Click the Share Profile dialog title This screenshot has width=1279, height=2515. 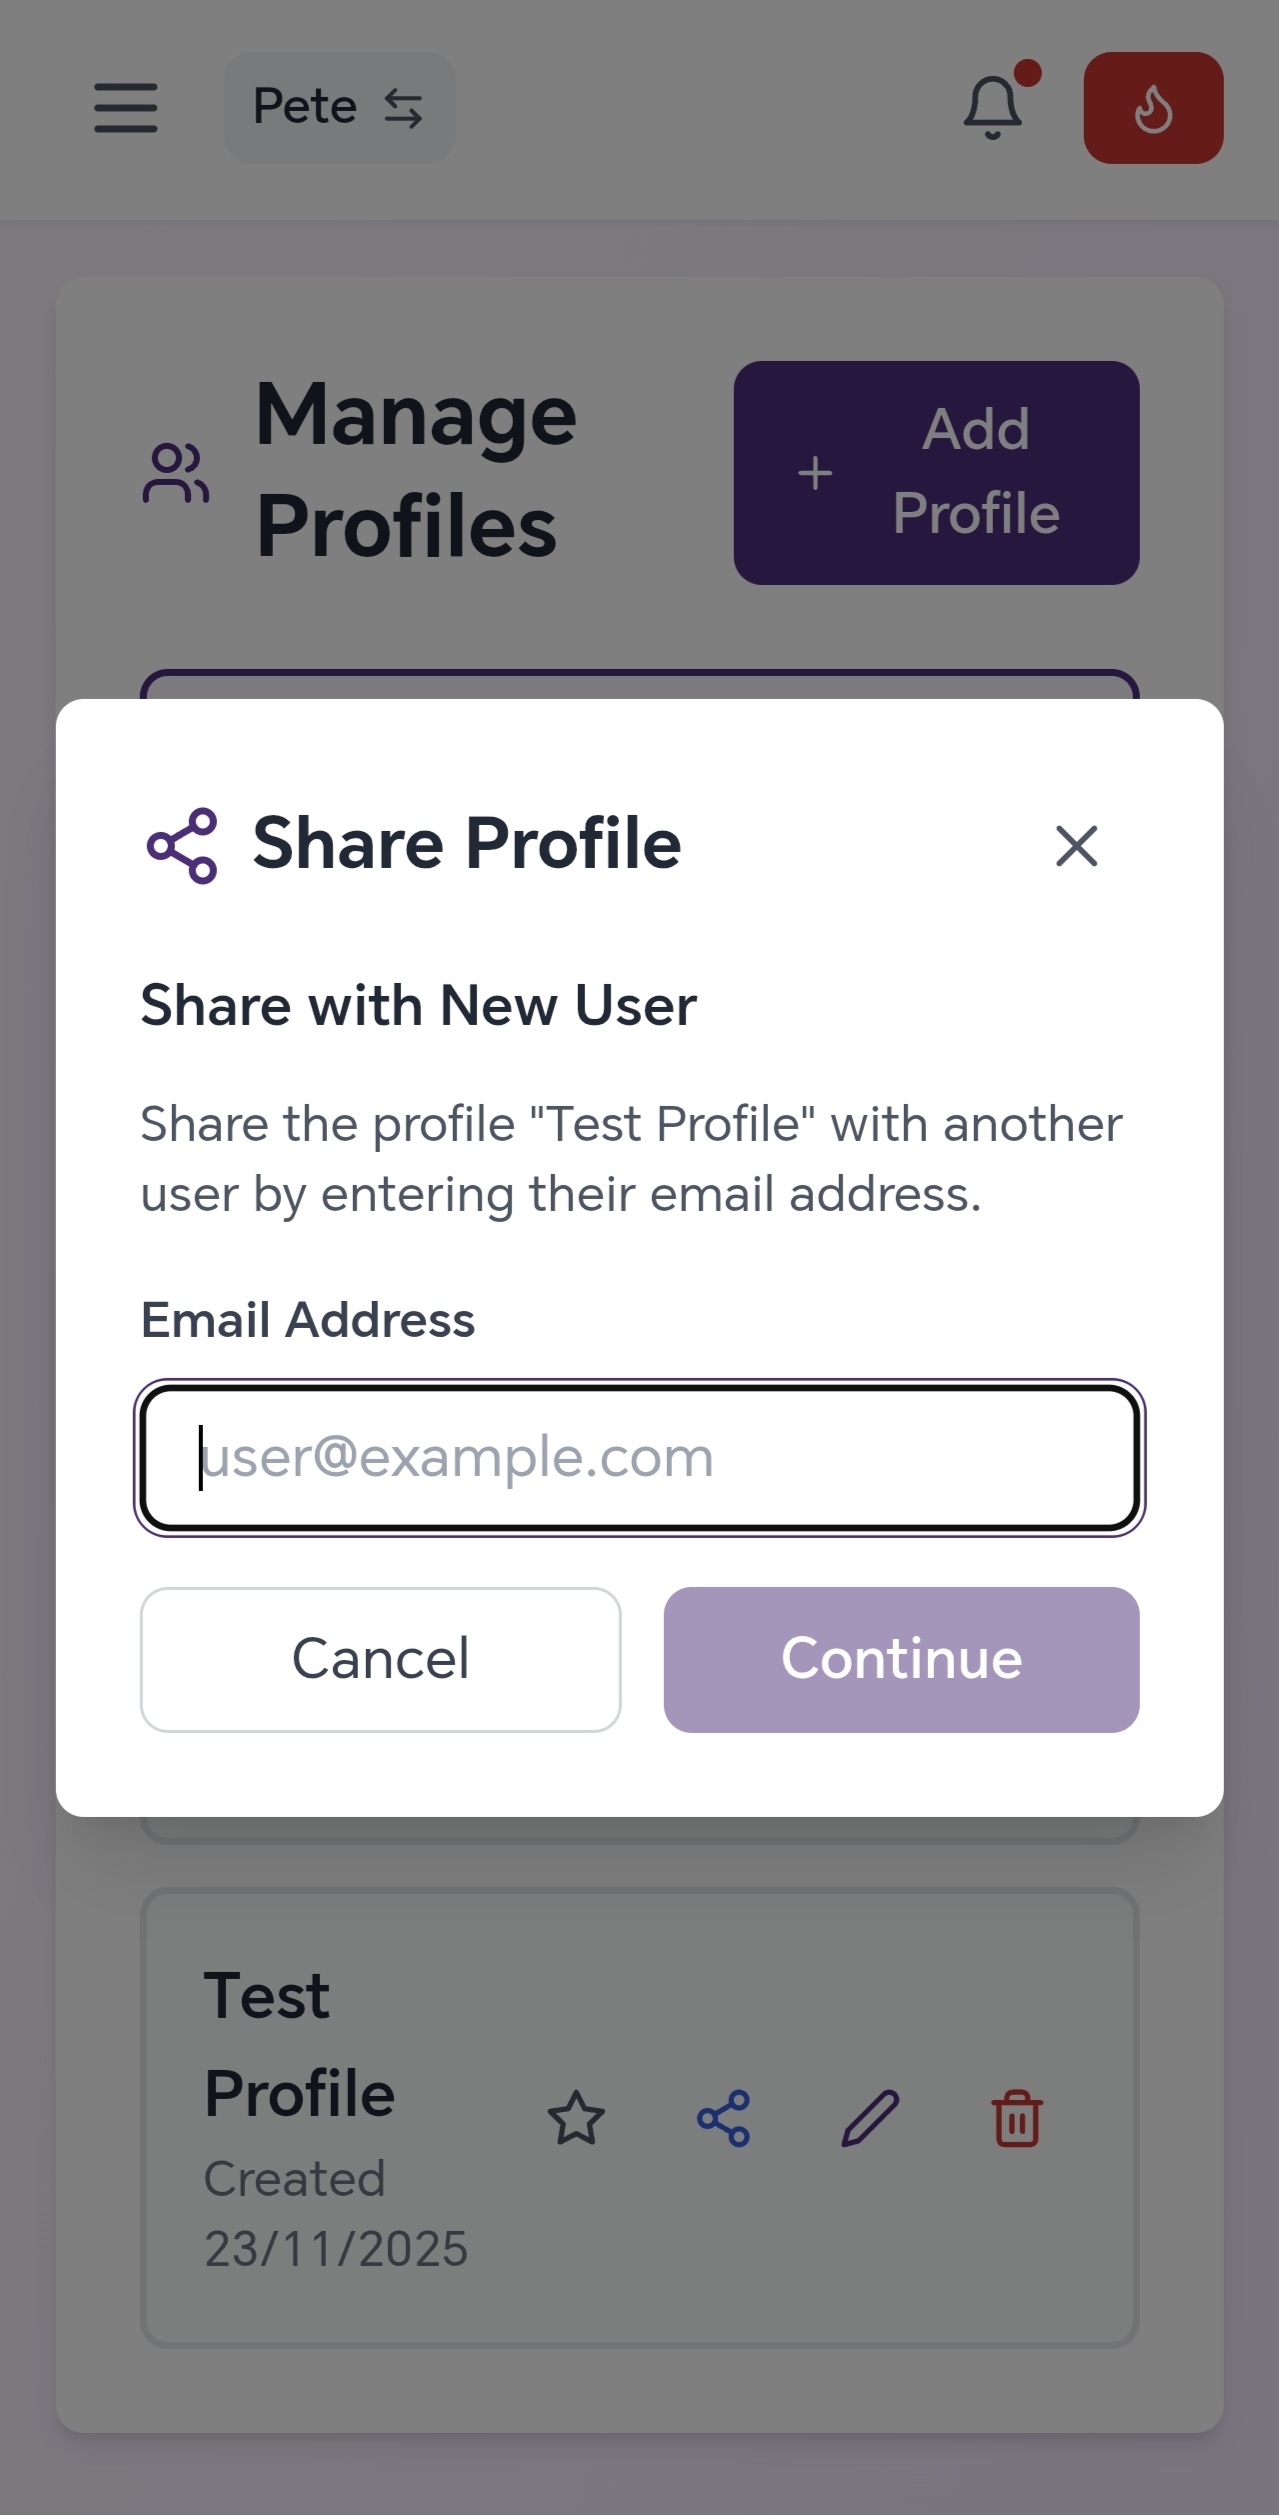[x=466, y=843]
